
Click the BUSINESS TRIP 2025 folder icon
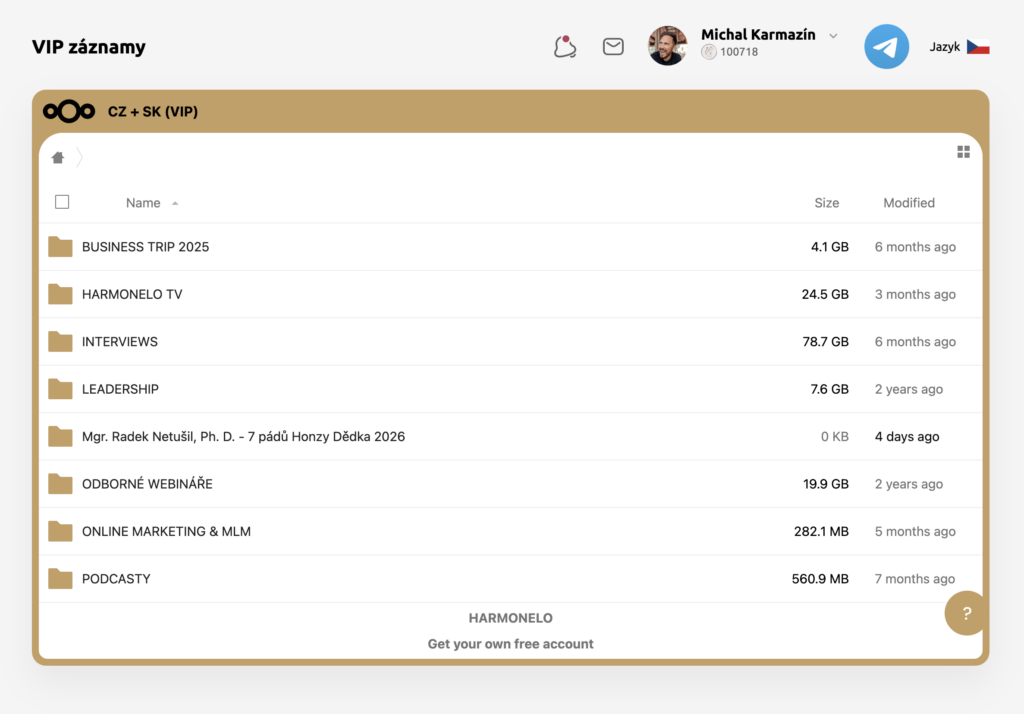coord(61,247)
